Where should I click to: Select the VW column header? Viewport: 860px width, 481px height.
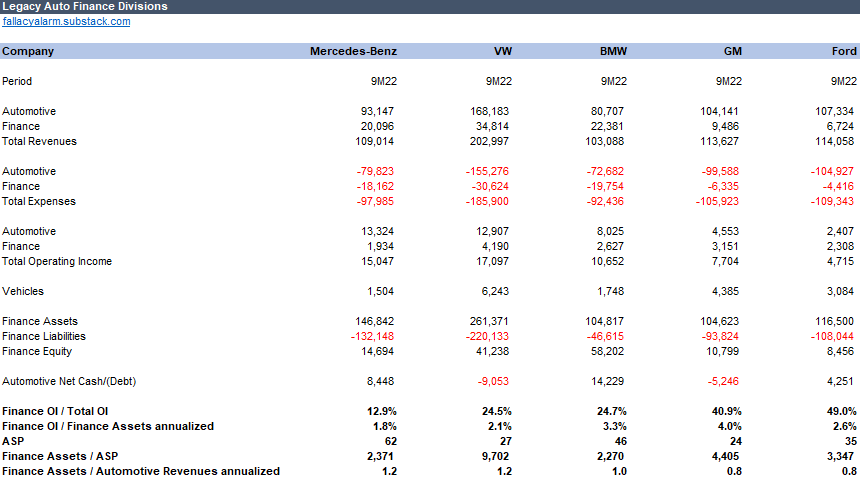(x=503, y=51)
